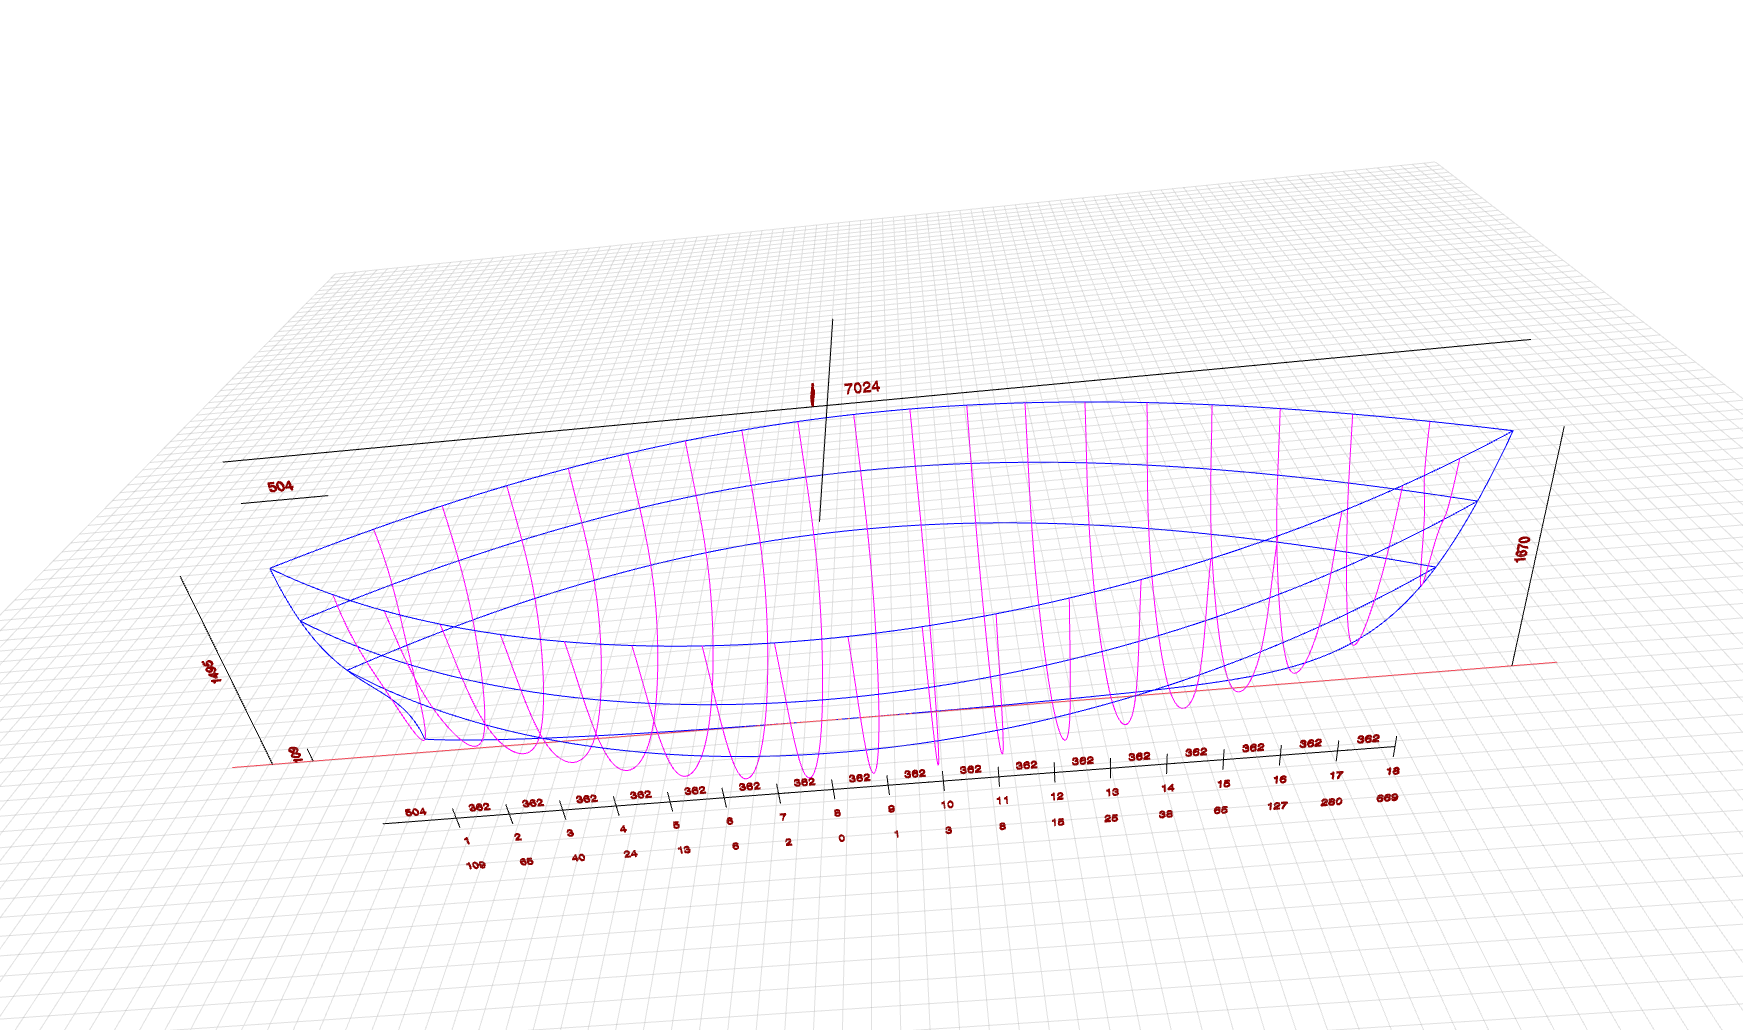The height and width of the screenshot is (1030, 1743).
Task: Click station number 14 on the ruler
Action: (x=1167, y=788)
